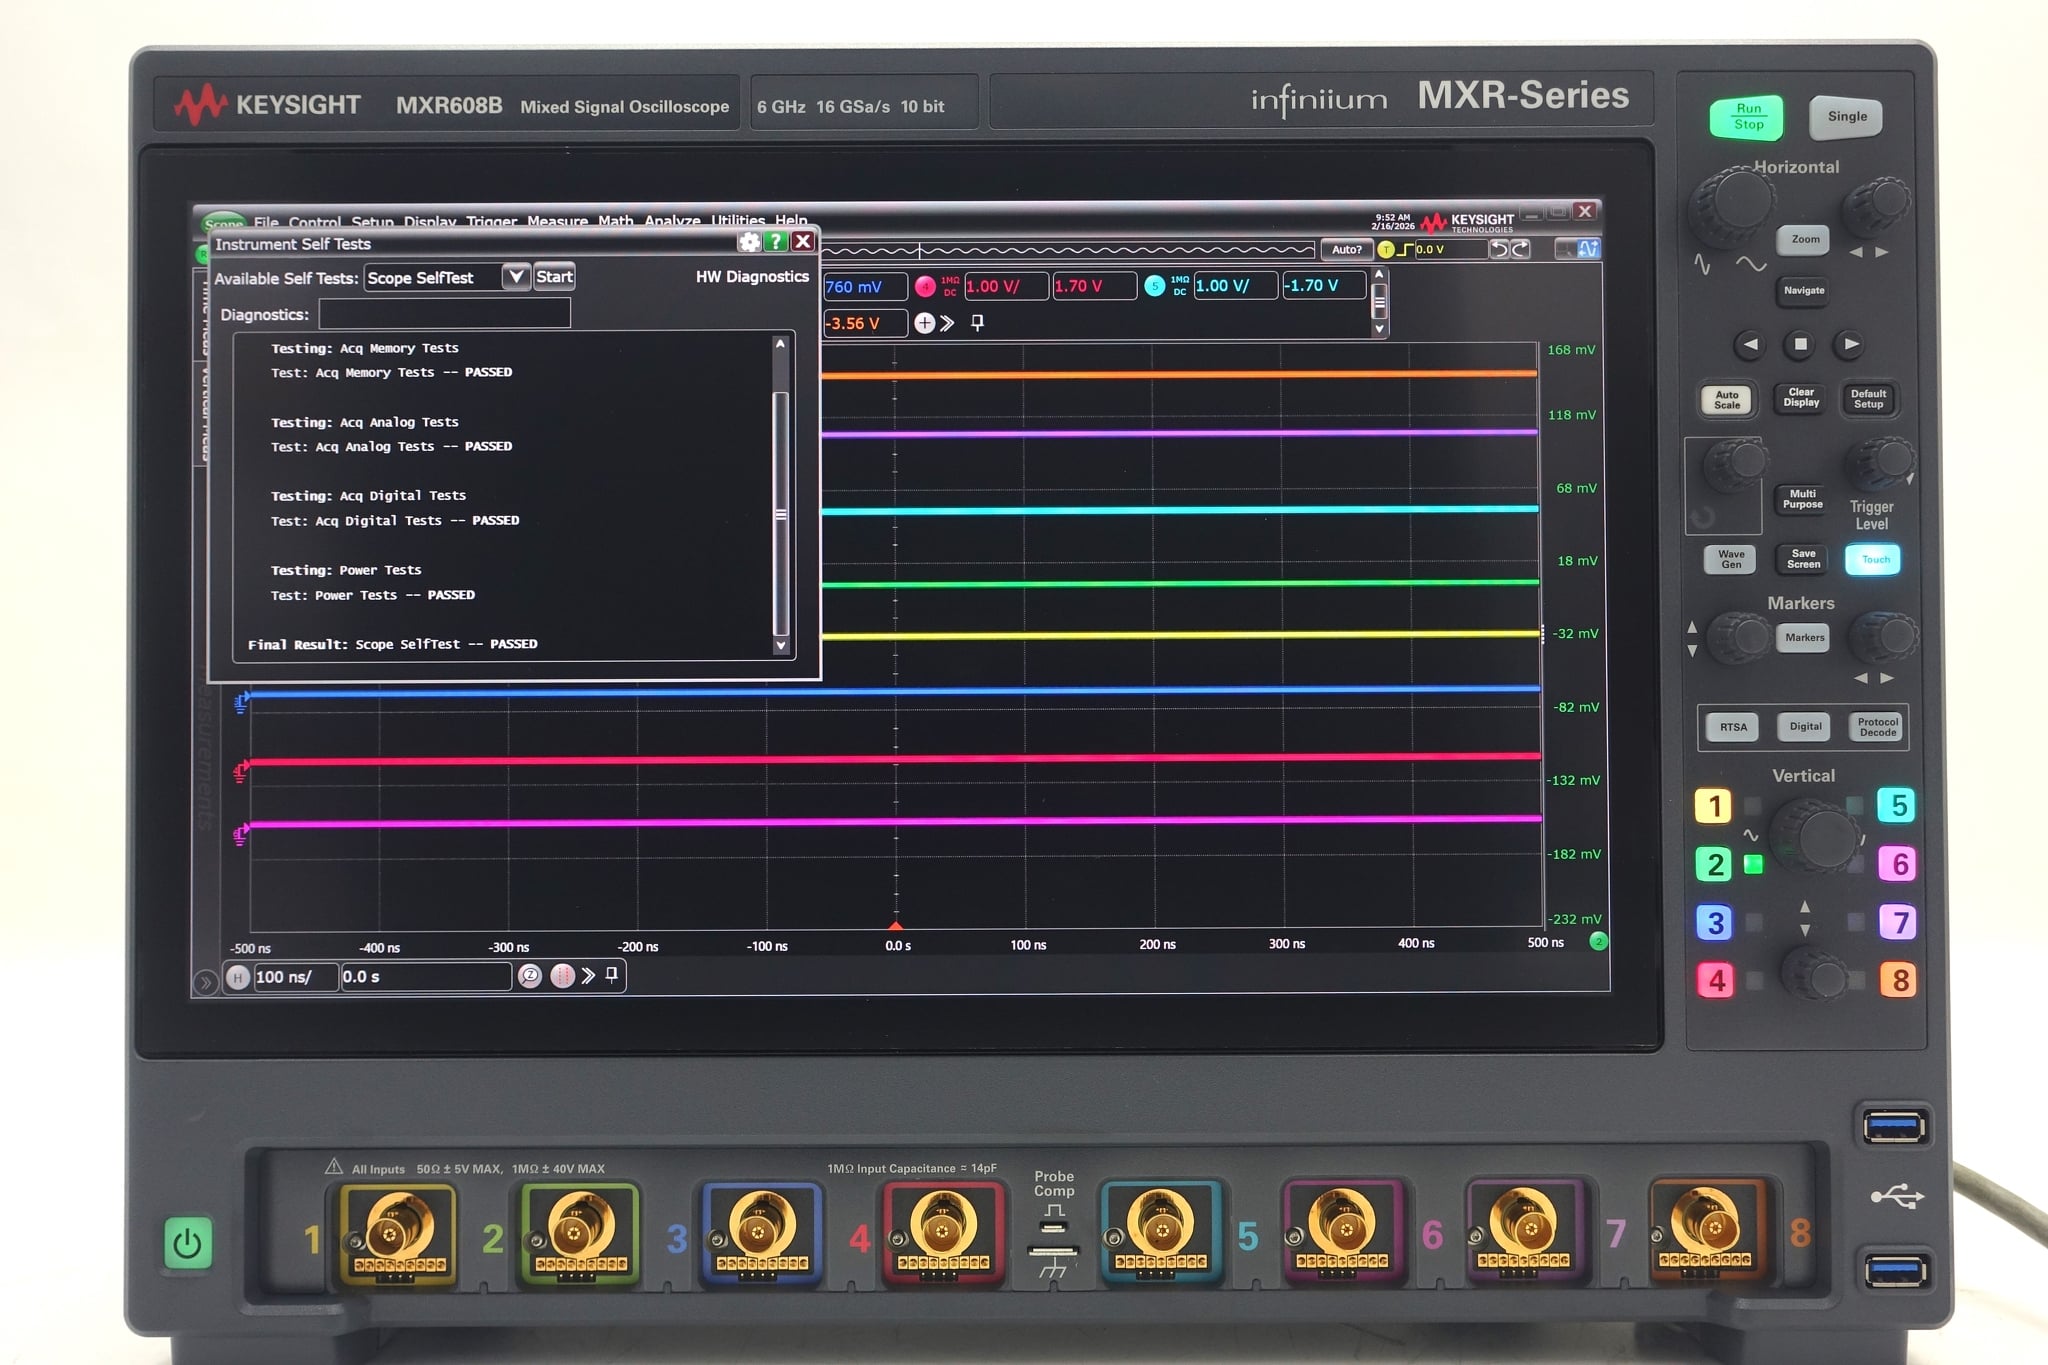Expand the bottom-left sidebar chevron
The height and width of the screenshot is (1365, 2048).
(206, 982)
